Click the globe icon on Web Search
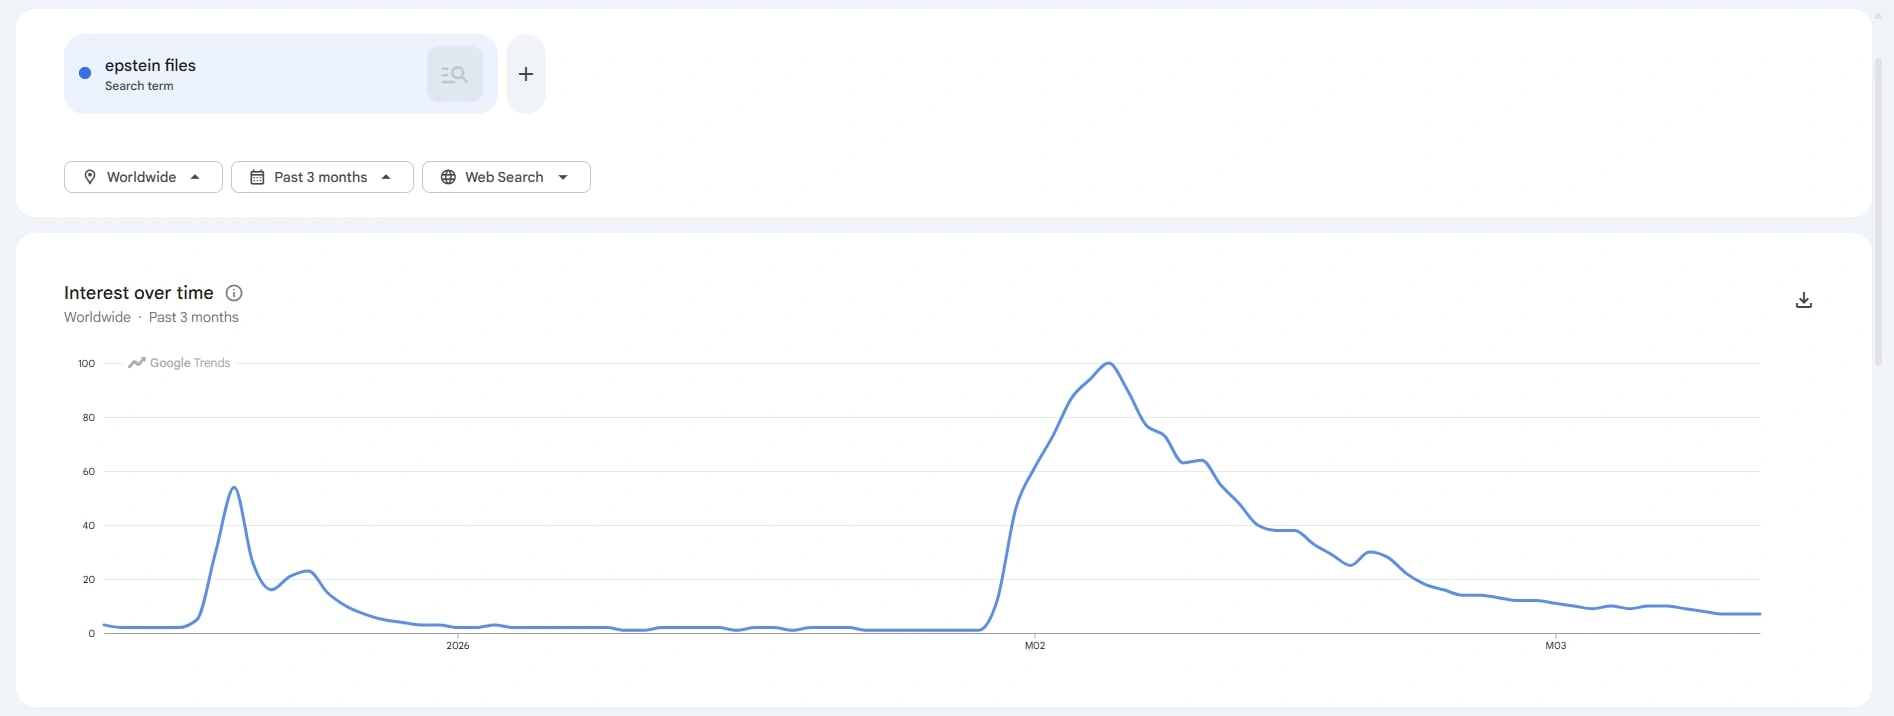 [x=448, y=177]
